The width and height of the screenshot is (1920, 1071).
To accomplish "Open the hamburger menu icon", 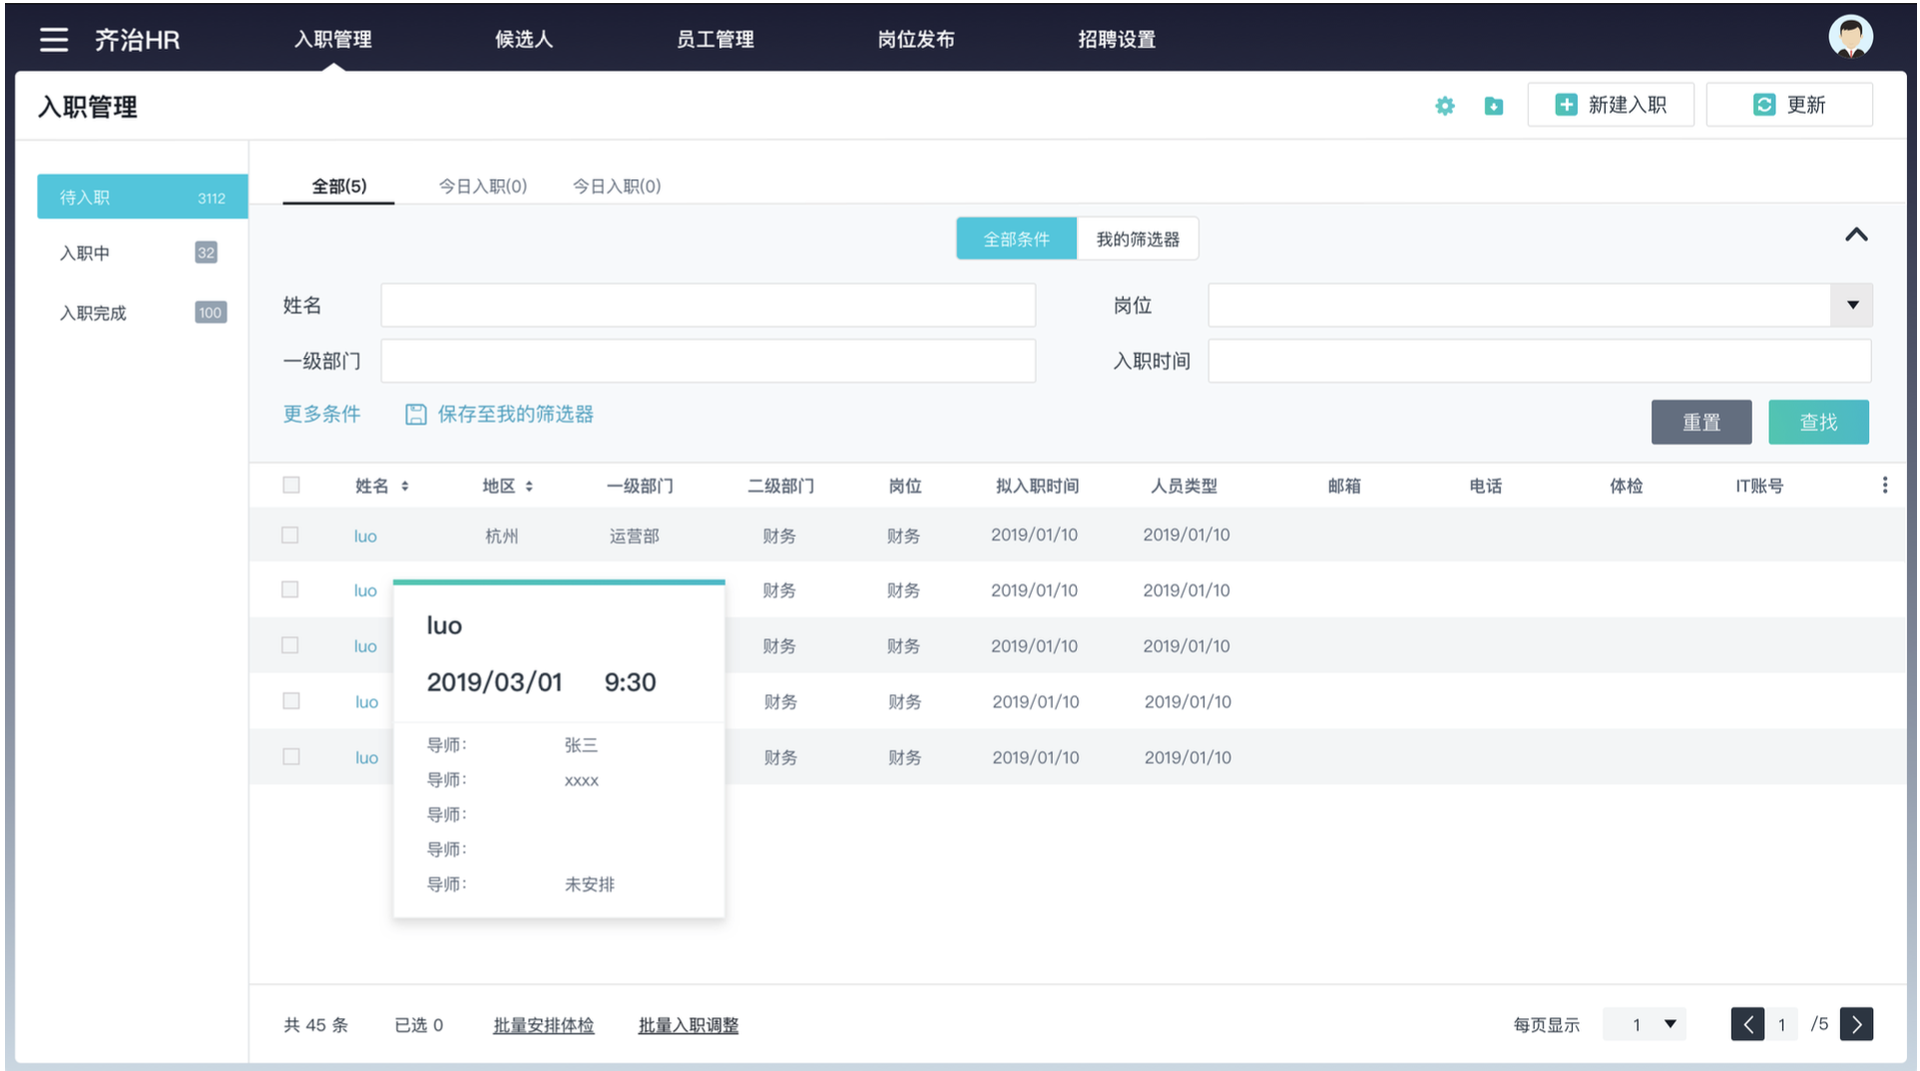I will coord(54,40).
